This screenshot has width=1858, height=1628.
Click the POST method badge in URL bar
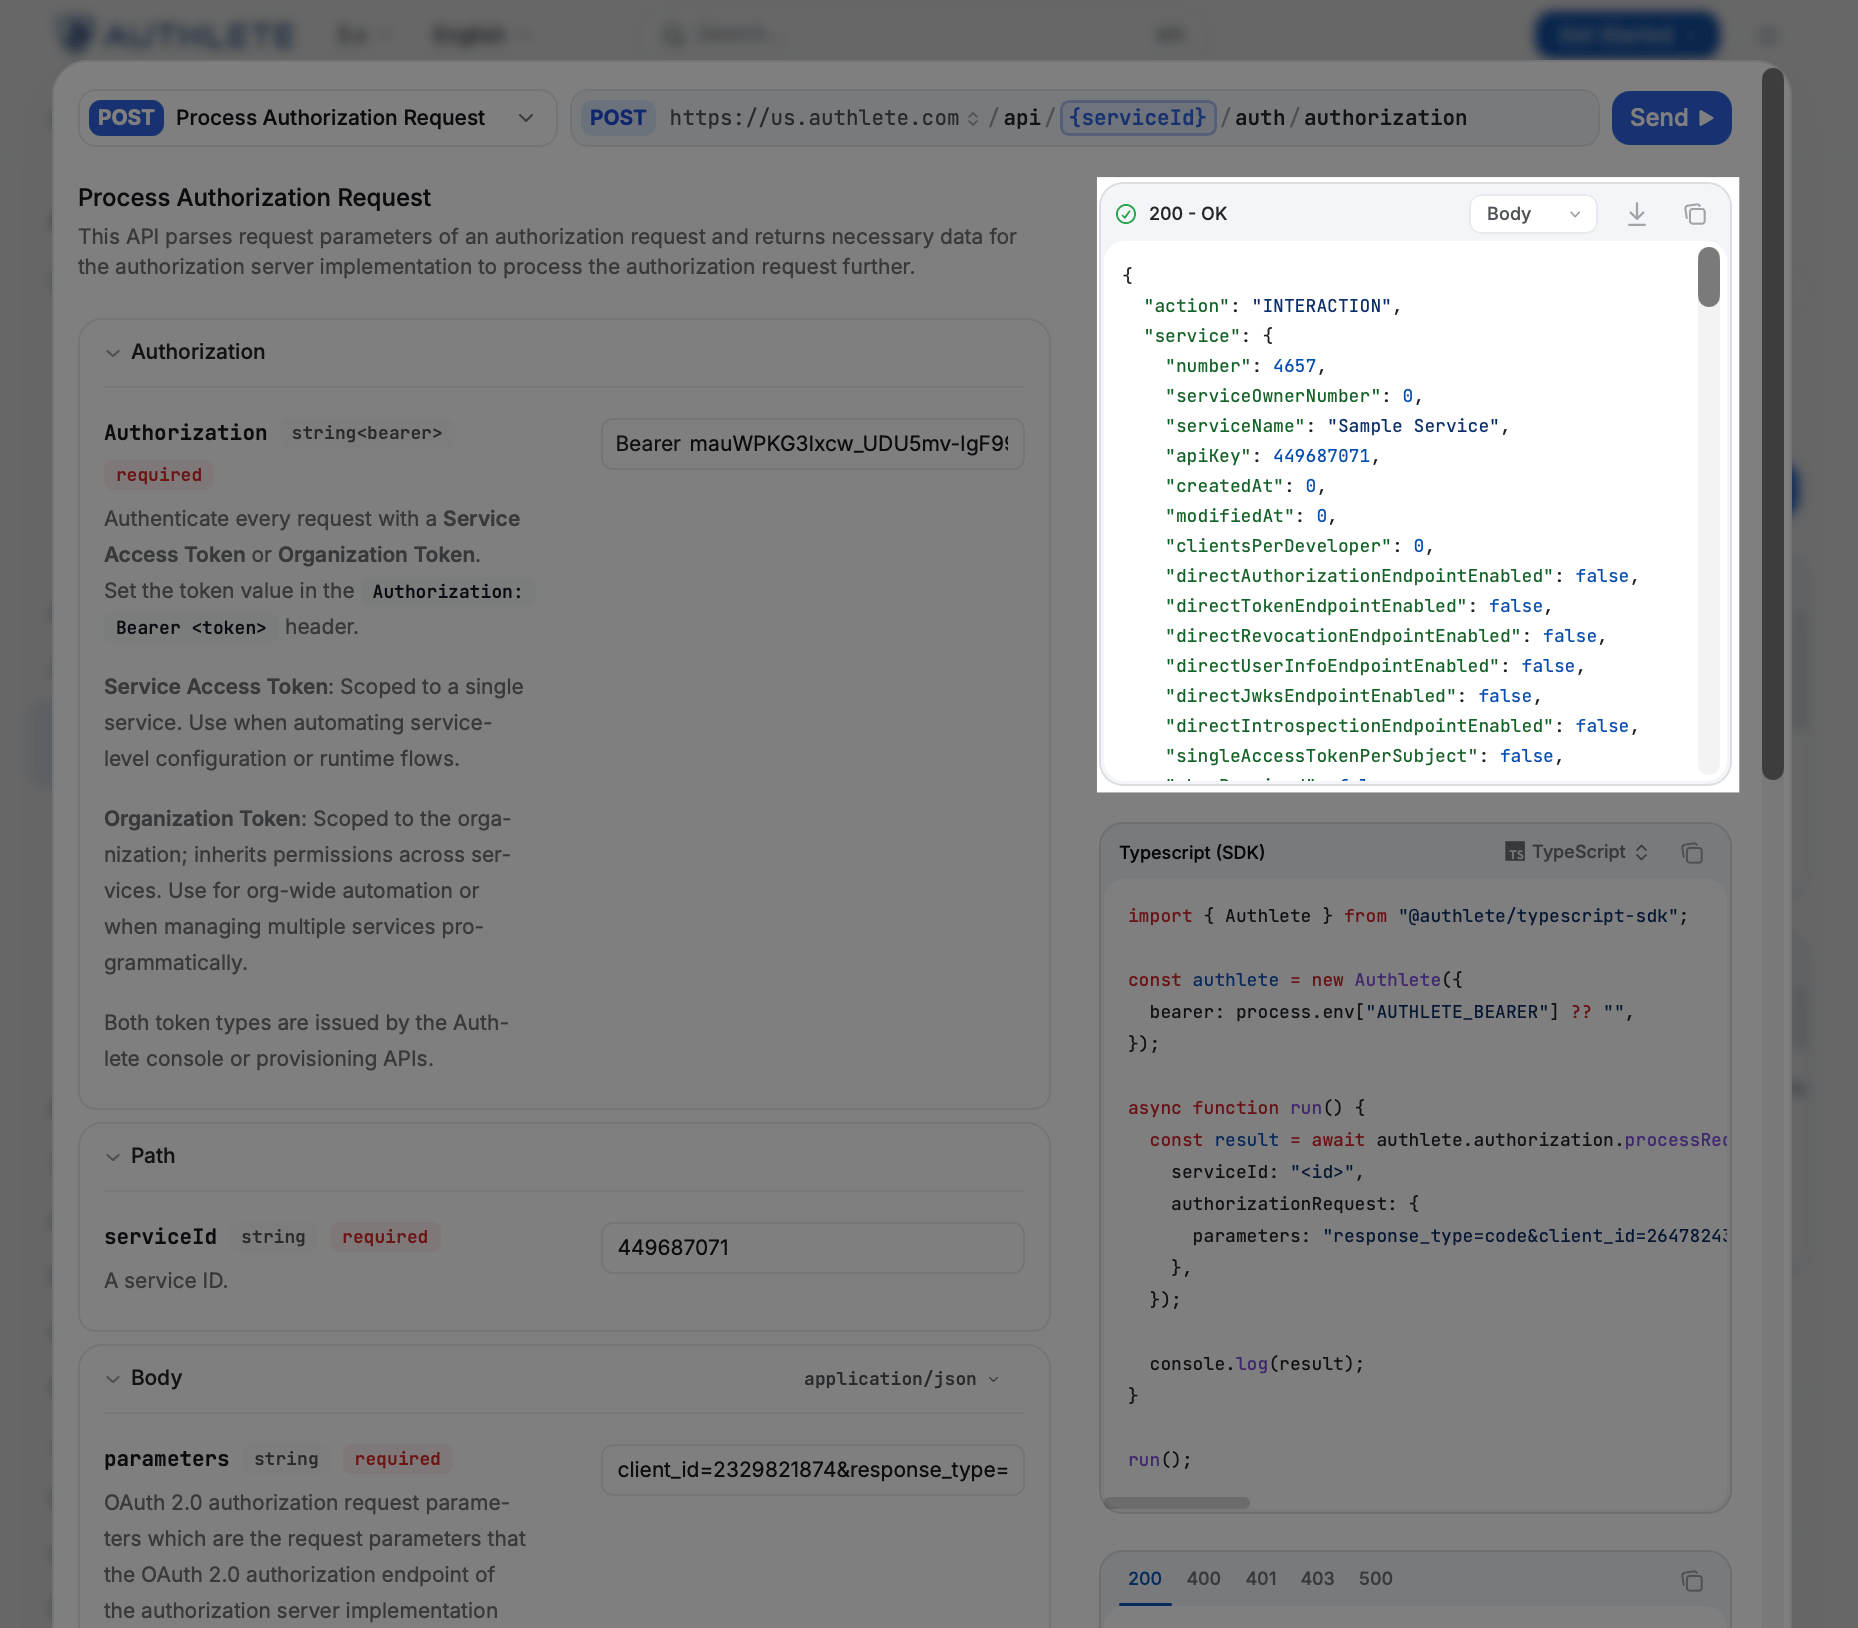click(x=618, y=118)
